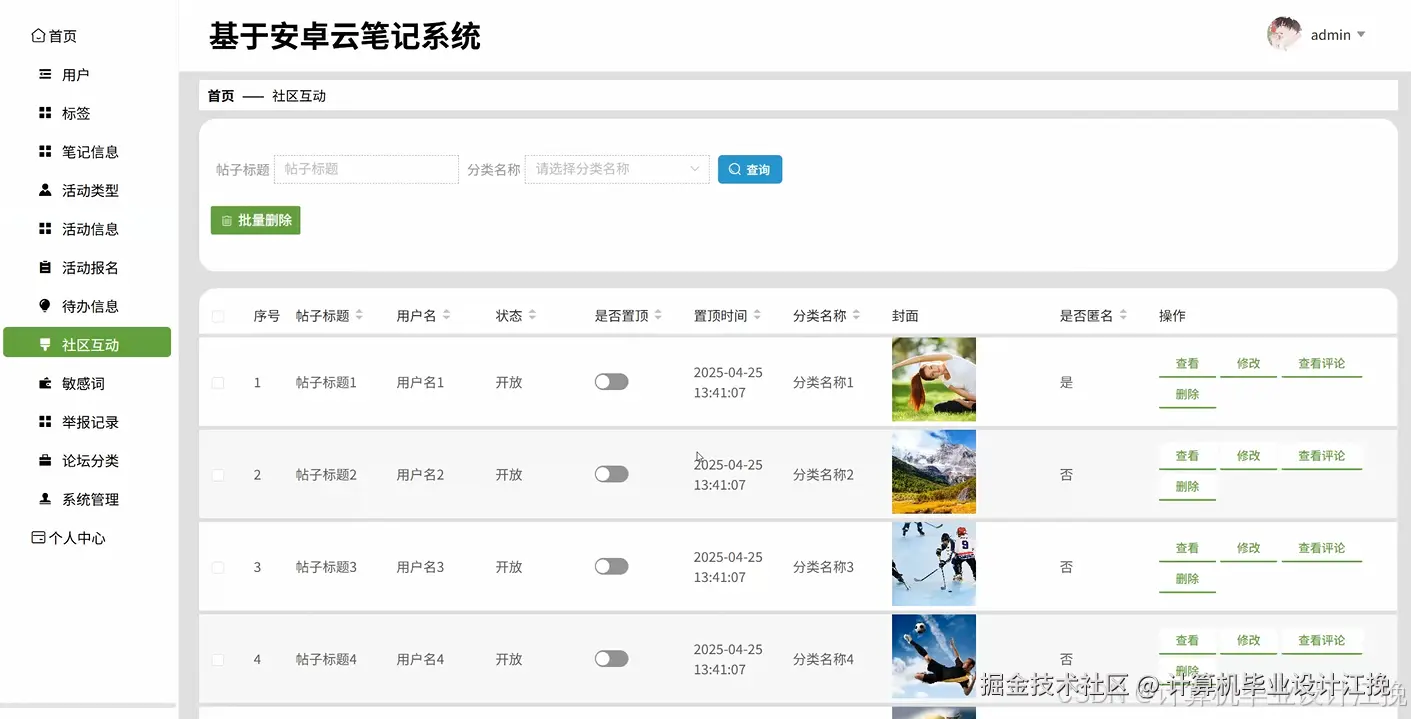Sort by 分类名称 column arrows
Image resolution: width=1411 pixels, height=719 pixels.
856,315
